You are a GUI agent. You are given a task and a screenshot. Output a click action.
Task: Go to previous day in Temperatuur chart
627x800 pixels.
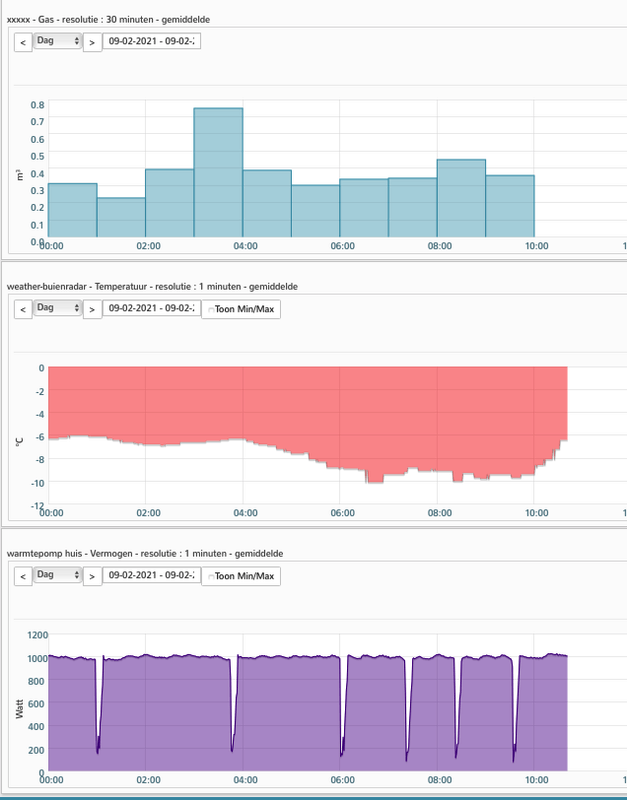(23, 309)
